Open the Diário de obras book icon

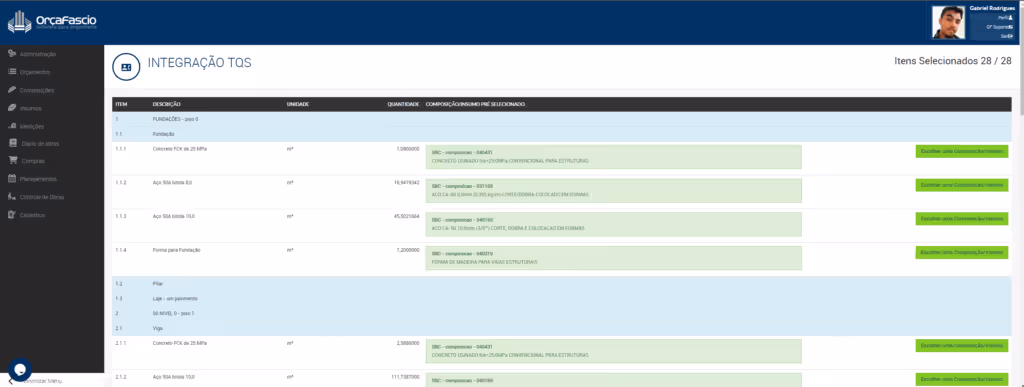click(x=12, y=143)
